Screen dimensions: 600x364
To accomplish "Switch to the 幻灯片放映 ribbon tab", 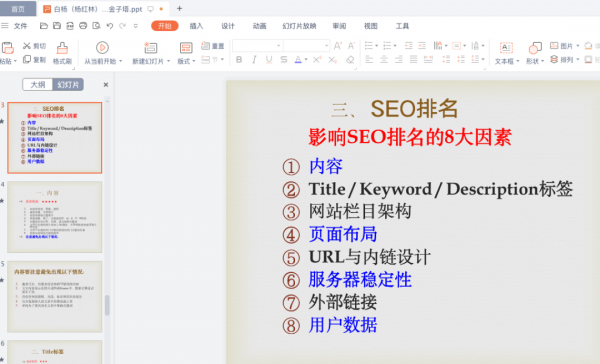I will click(299, 26).
